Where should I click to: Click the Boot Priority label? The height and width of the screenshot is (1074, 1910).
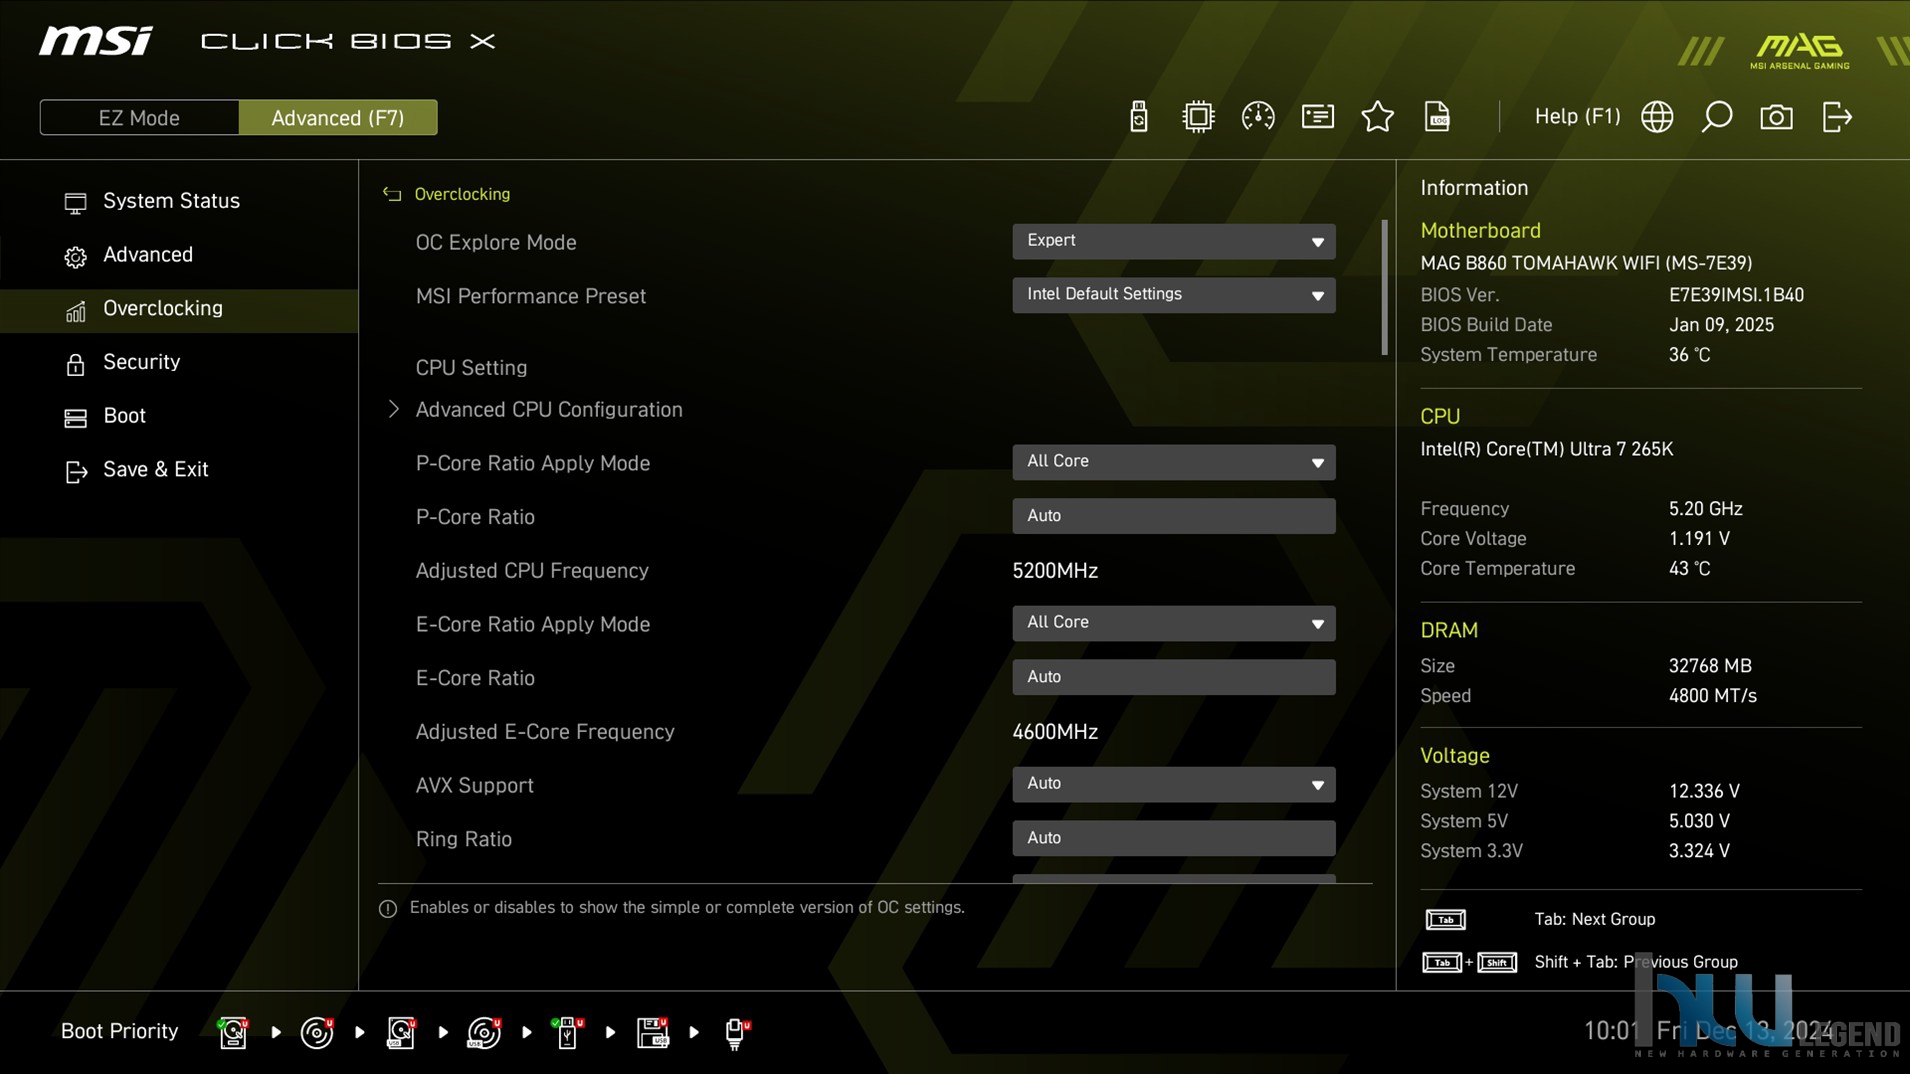click(x=119, y=1031)
